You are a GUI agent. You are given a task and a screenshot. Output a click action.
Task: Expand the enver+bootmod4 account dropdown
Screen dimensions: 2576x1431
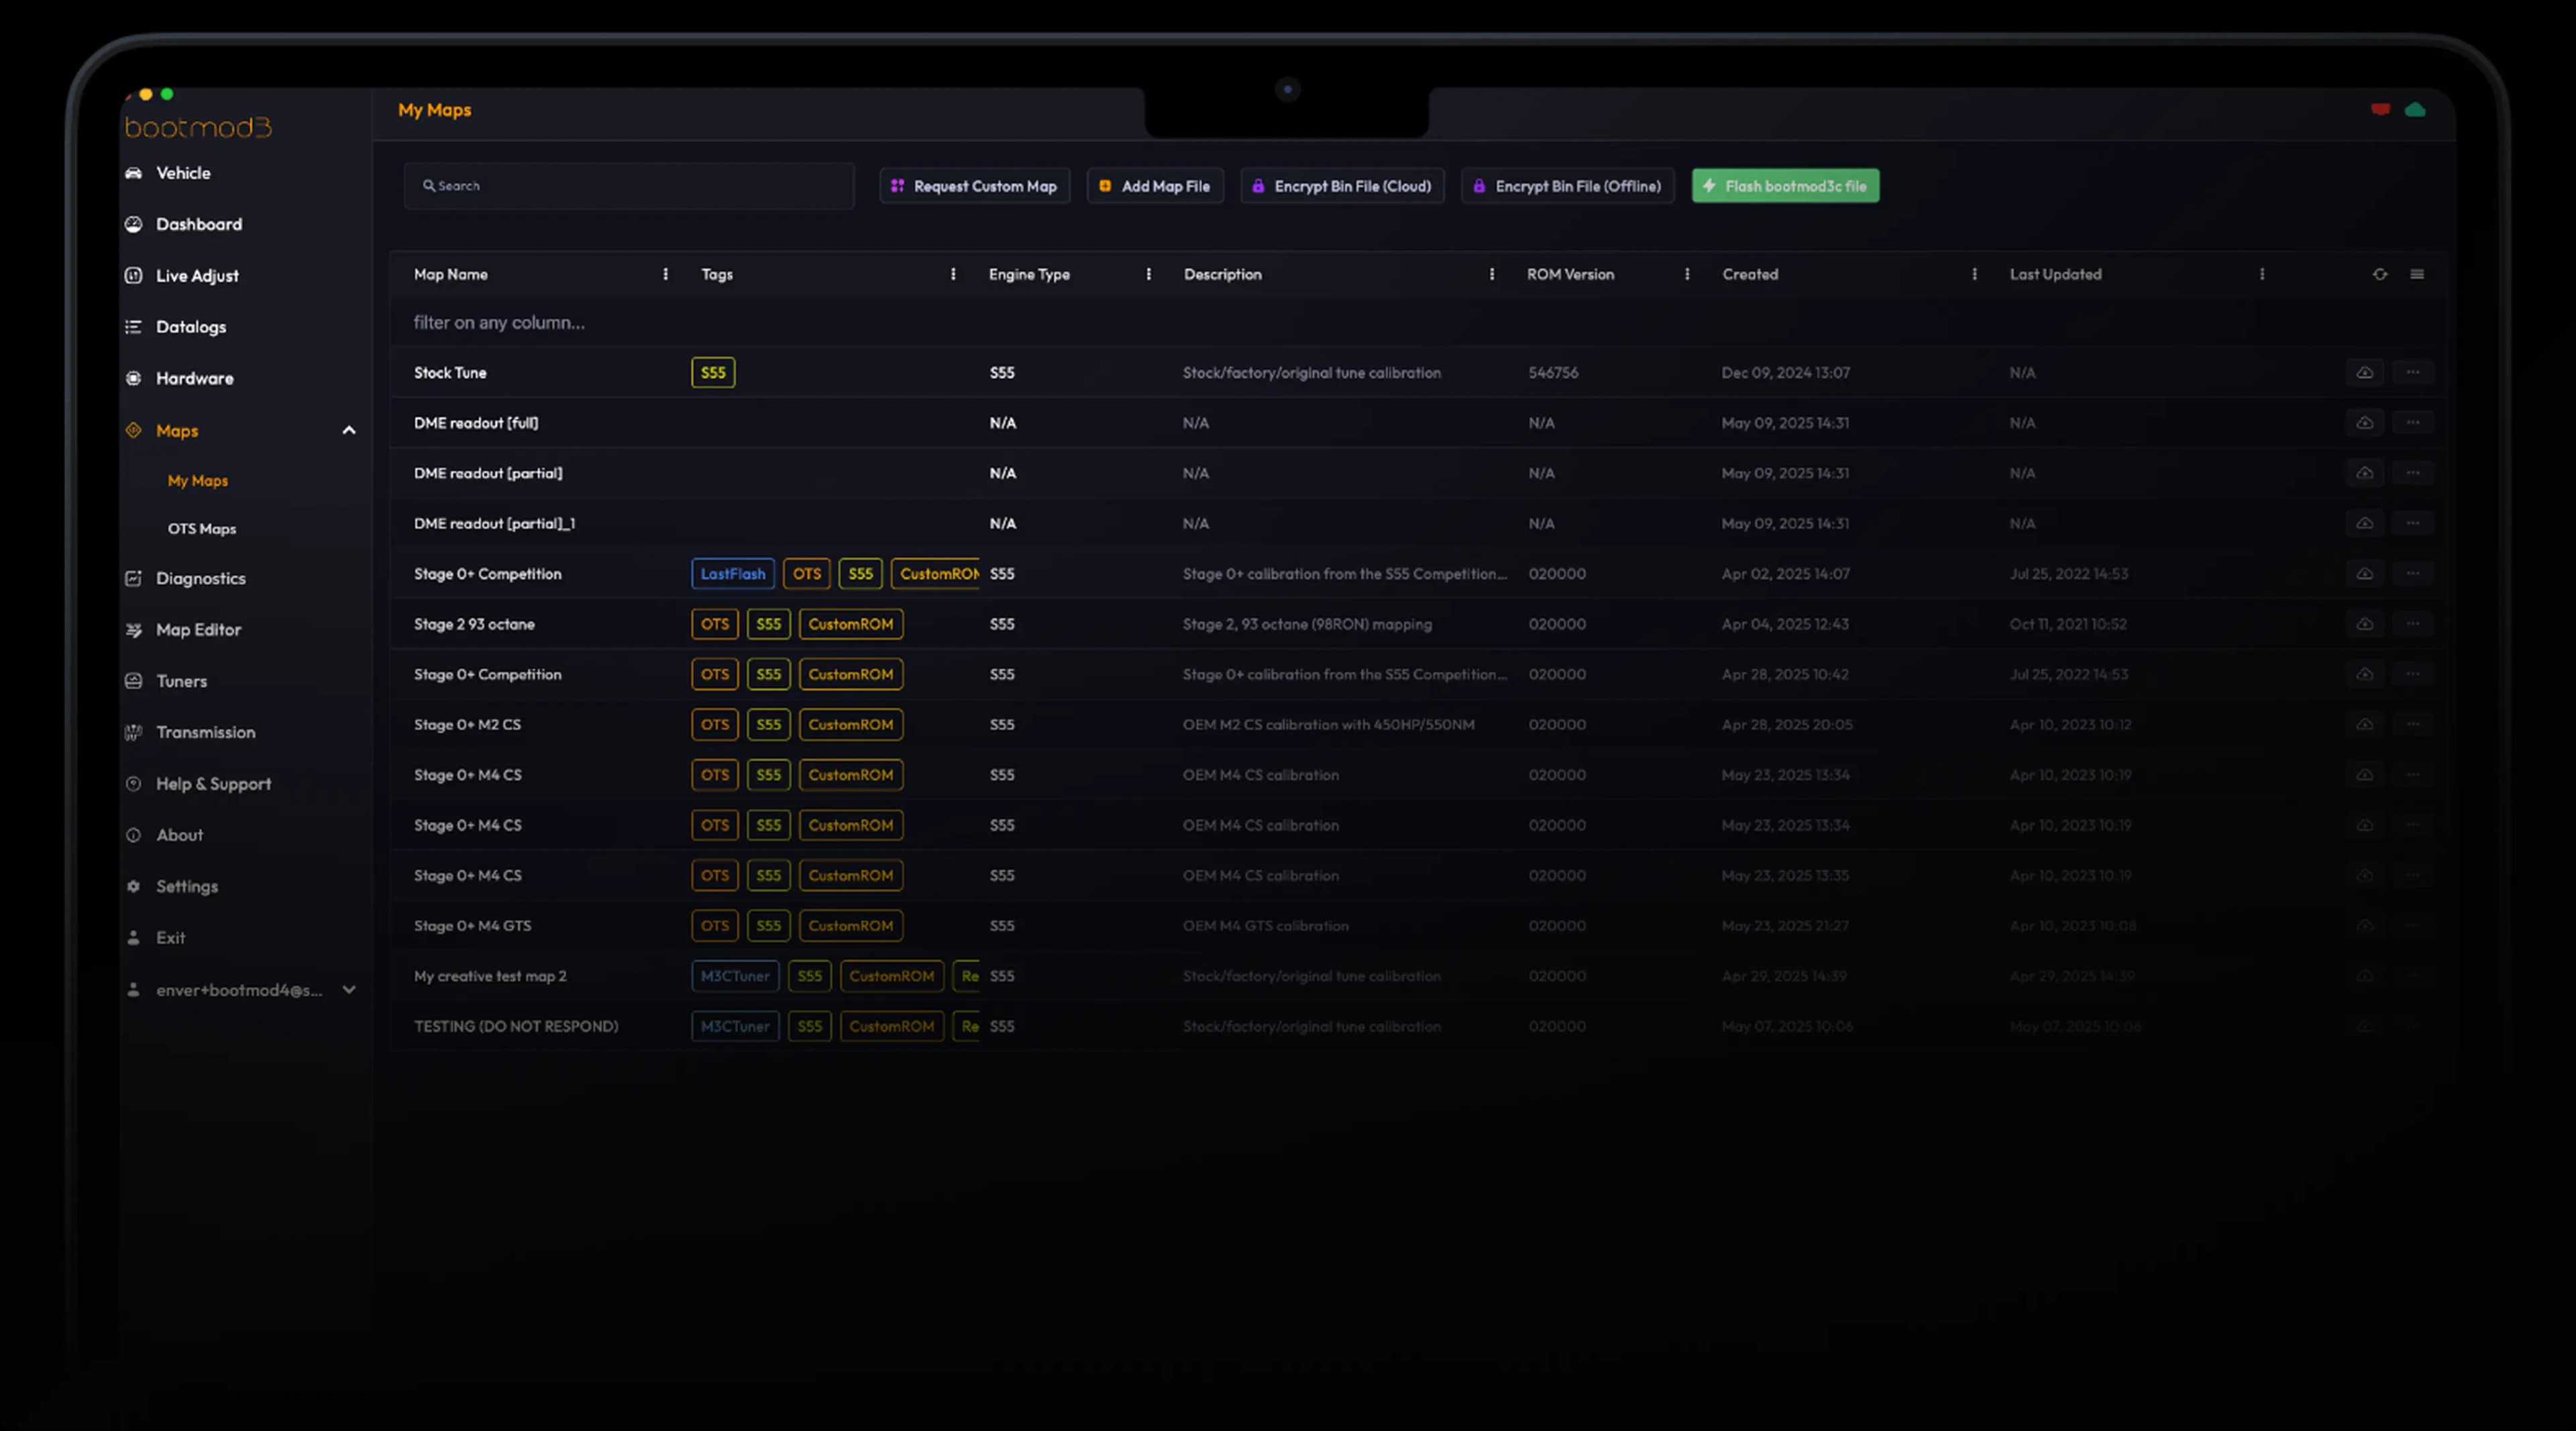(349, 989)
